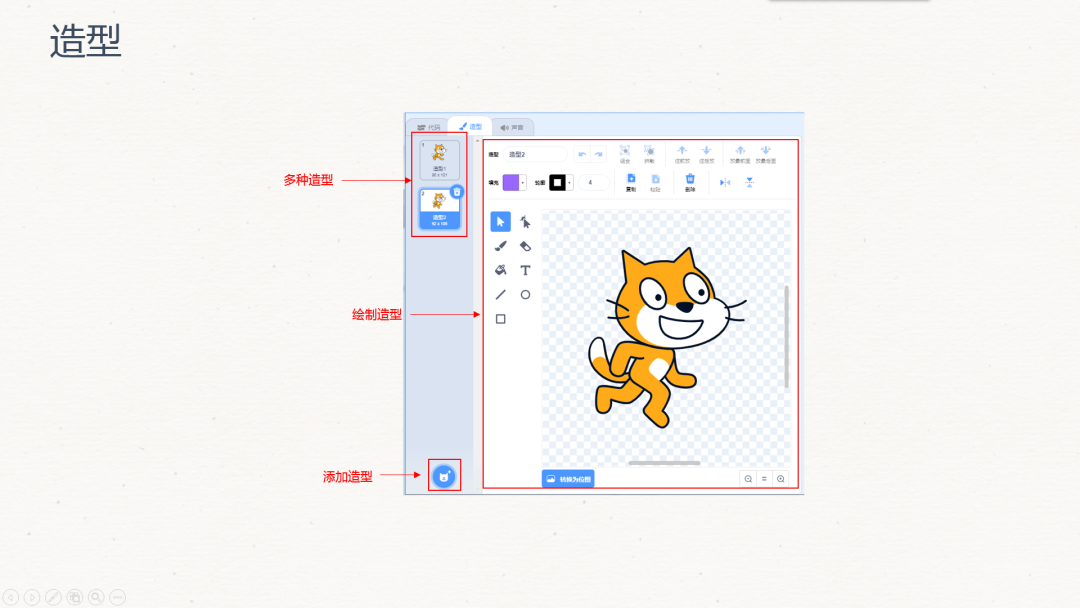Click the Flip Vertical icon
This screenshot has height=608, width=1080.
[749, 182]
